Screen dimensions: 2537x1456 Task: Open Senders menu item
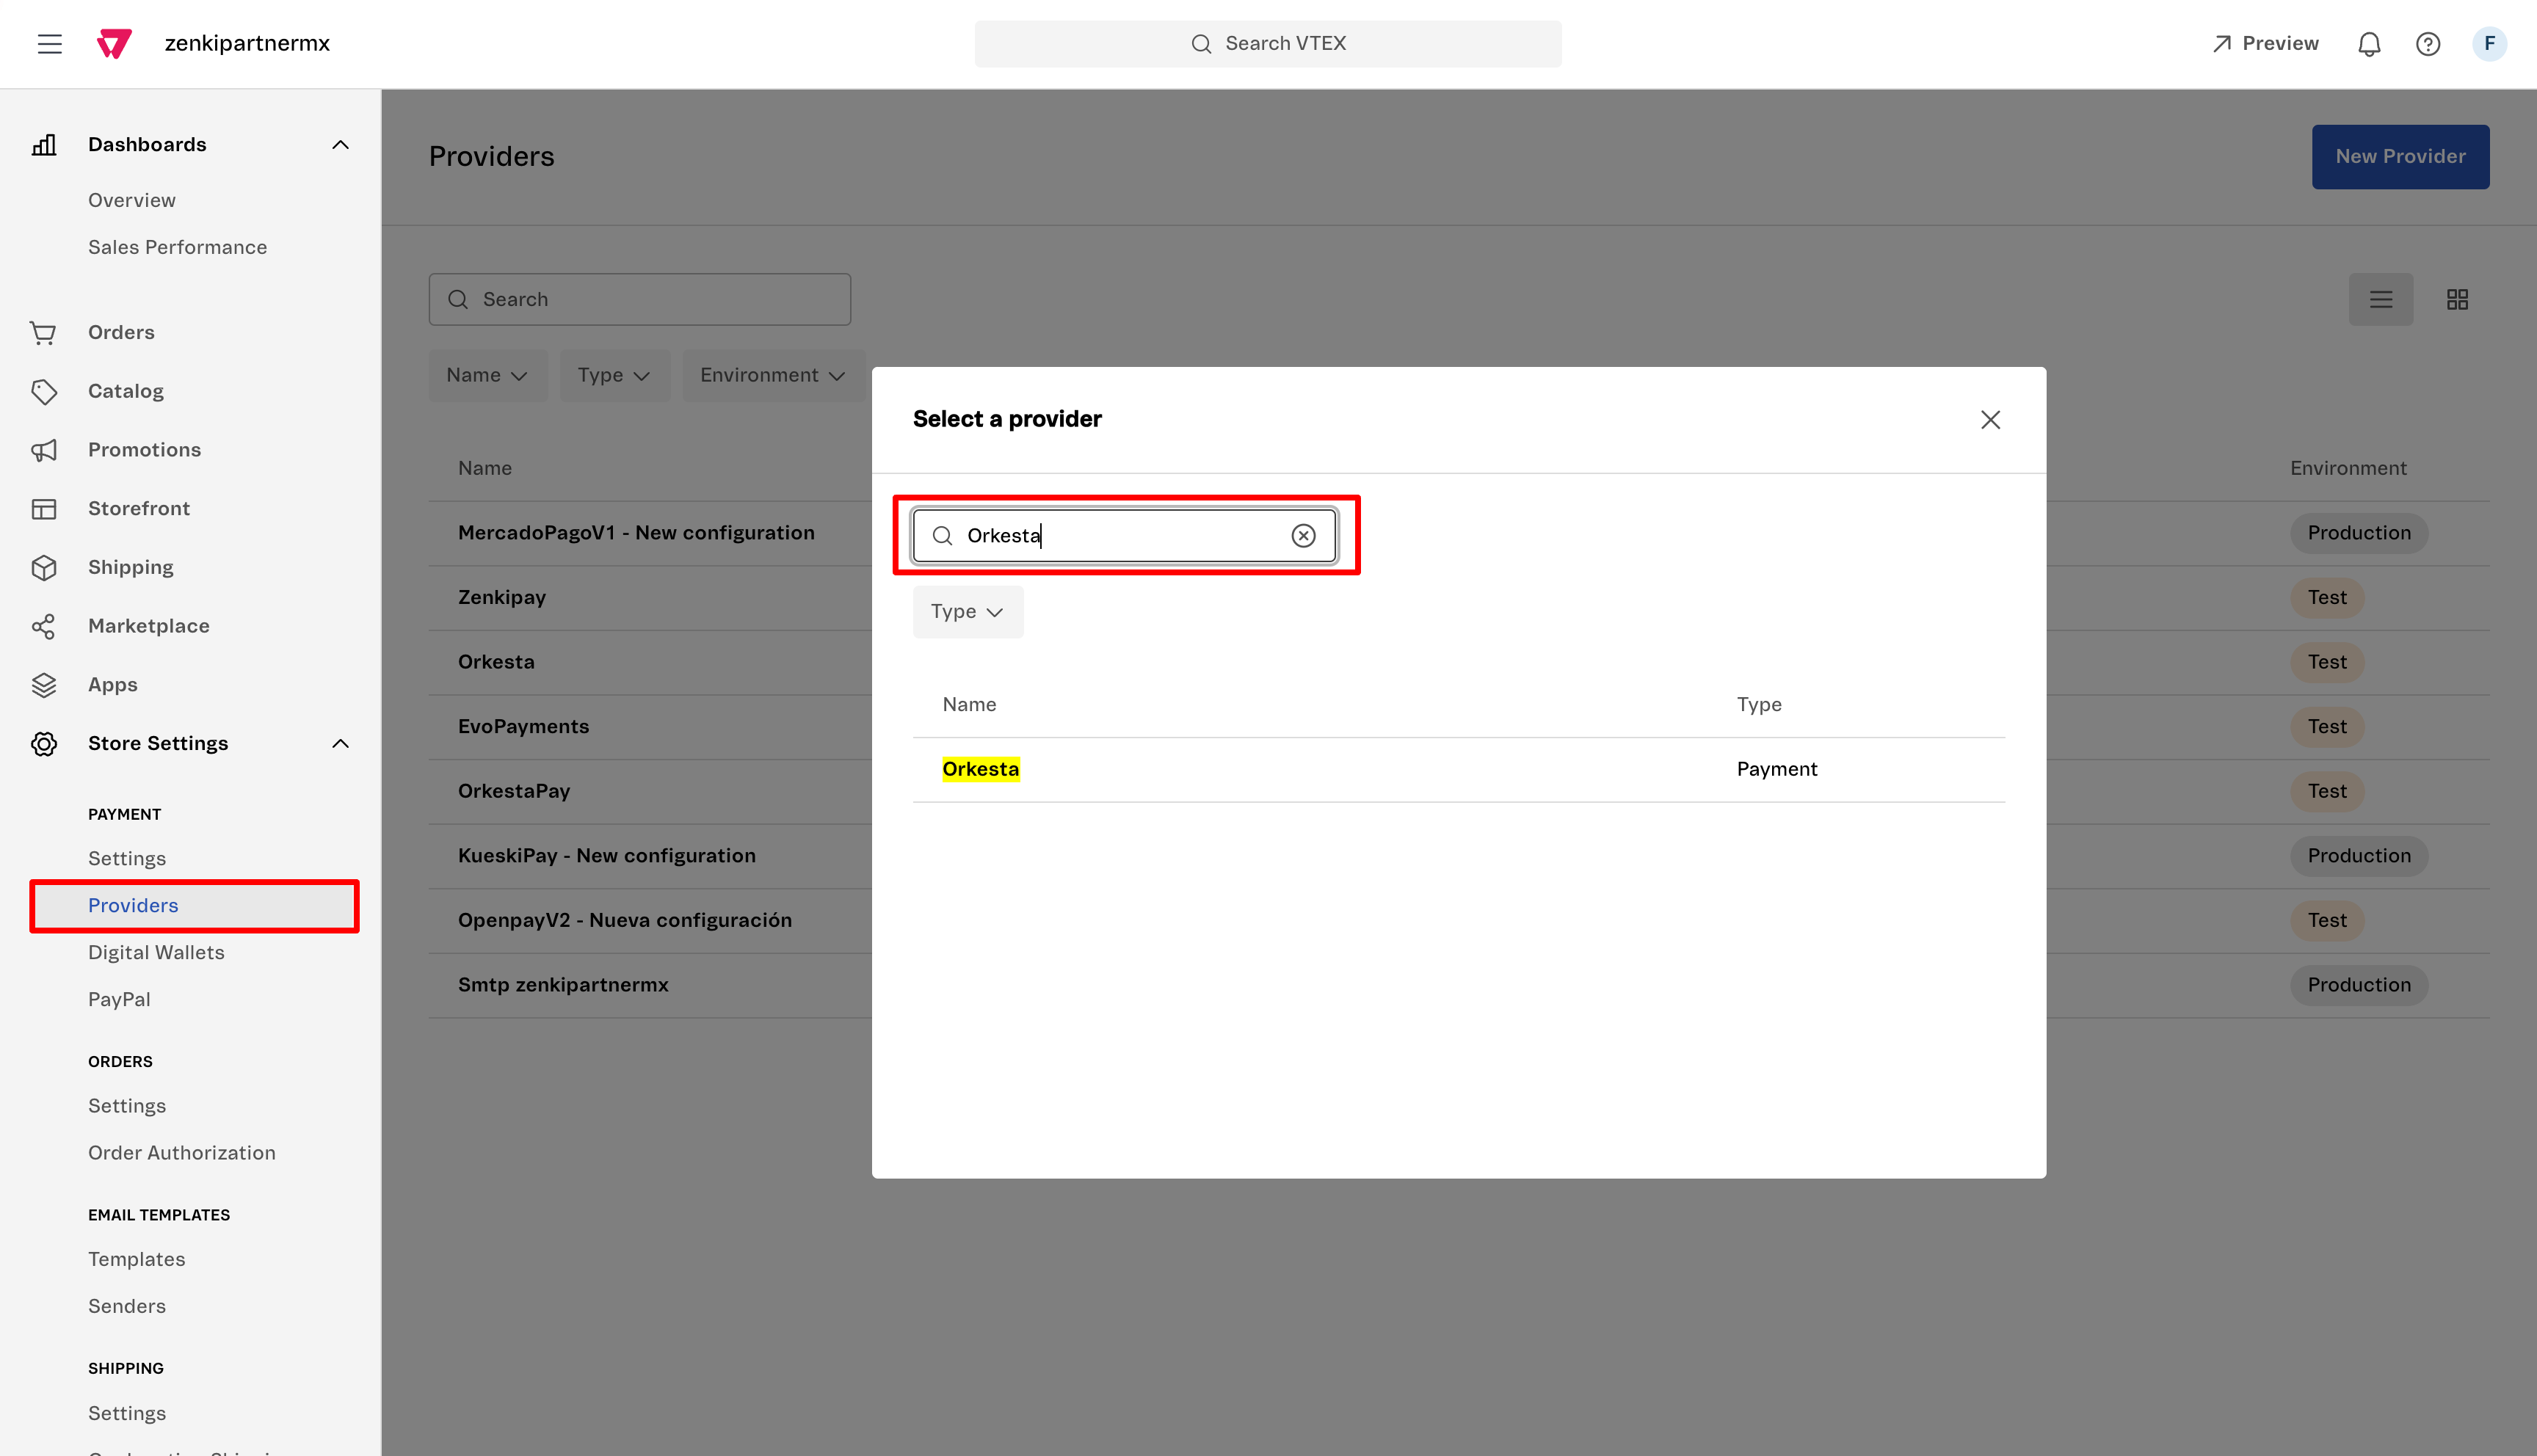[x=127, y=1307]
